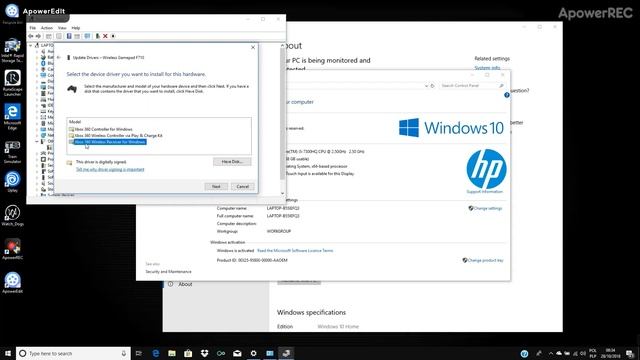Click the scroll-down arrow in Device Manager

[282, 193]
